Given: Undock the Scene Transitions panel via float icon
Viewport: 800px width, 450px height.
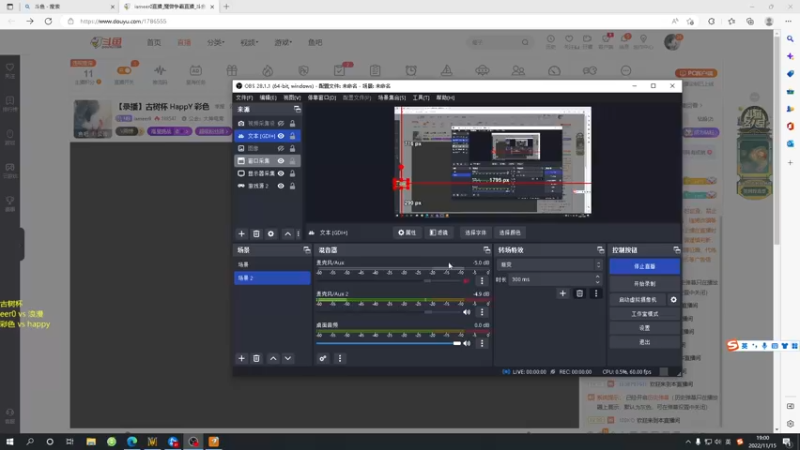Looking at the screenshot, I should coord(601,250).
